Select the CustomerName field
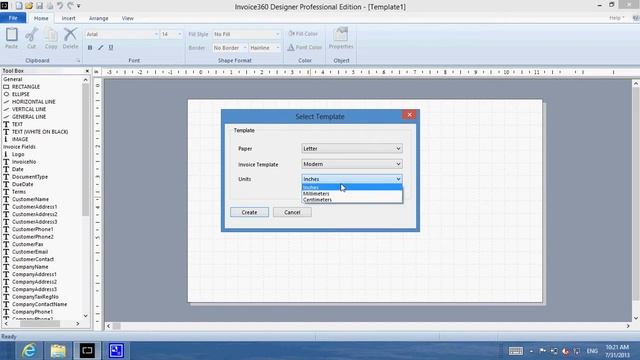640x360 pixels. [30, 199]
